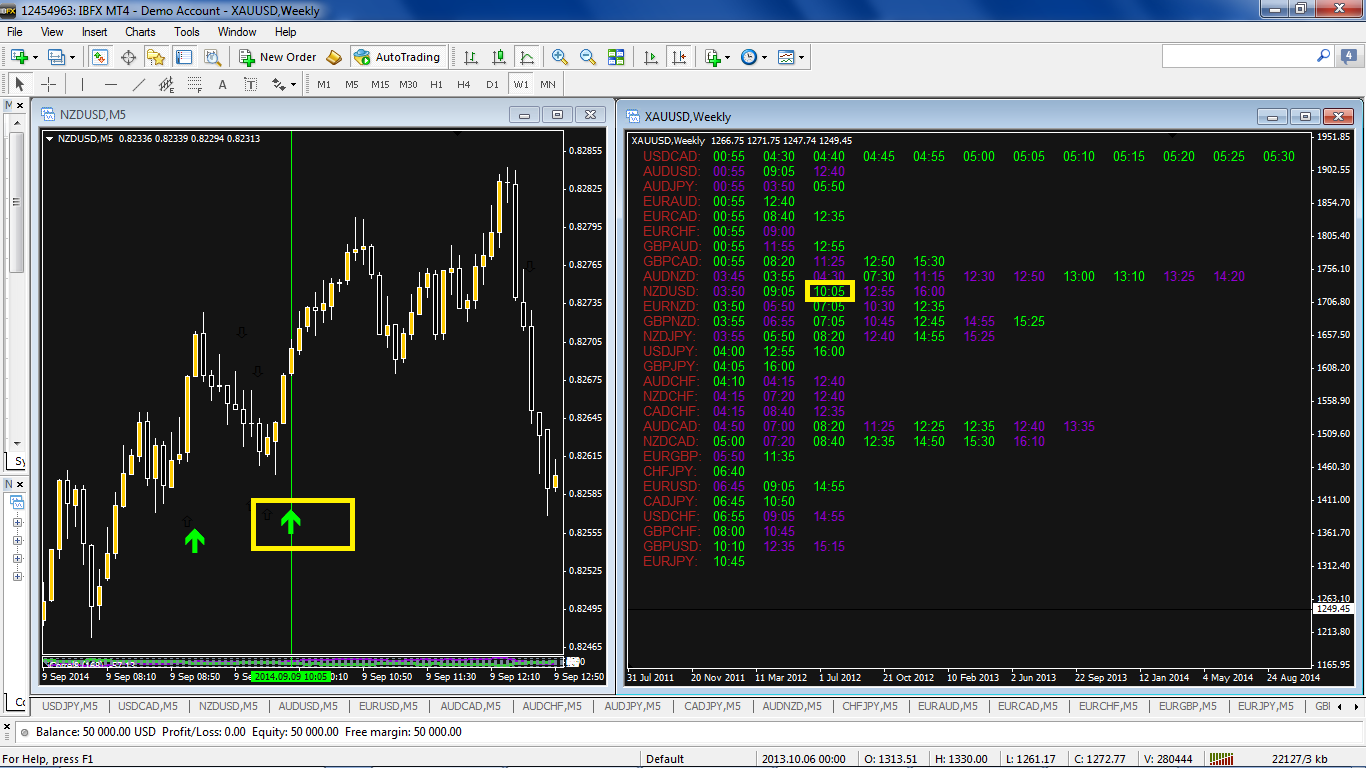
Task: Select the text label tool
Action: (222, 85)
